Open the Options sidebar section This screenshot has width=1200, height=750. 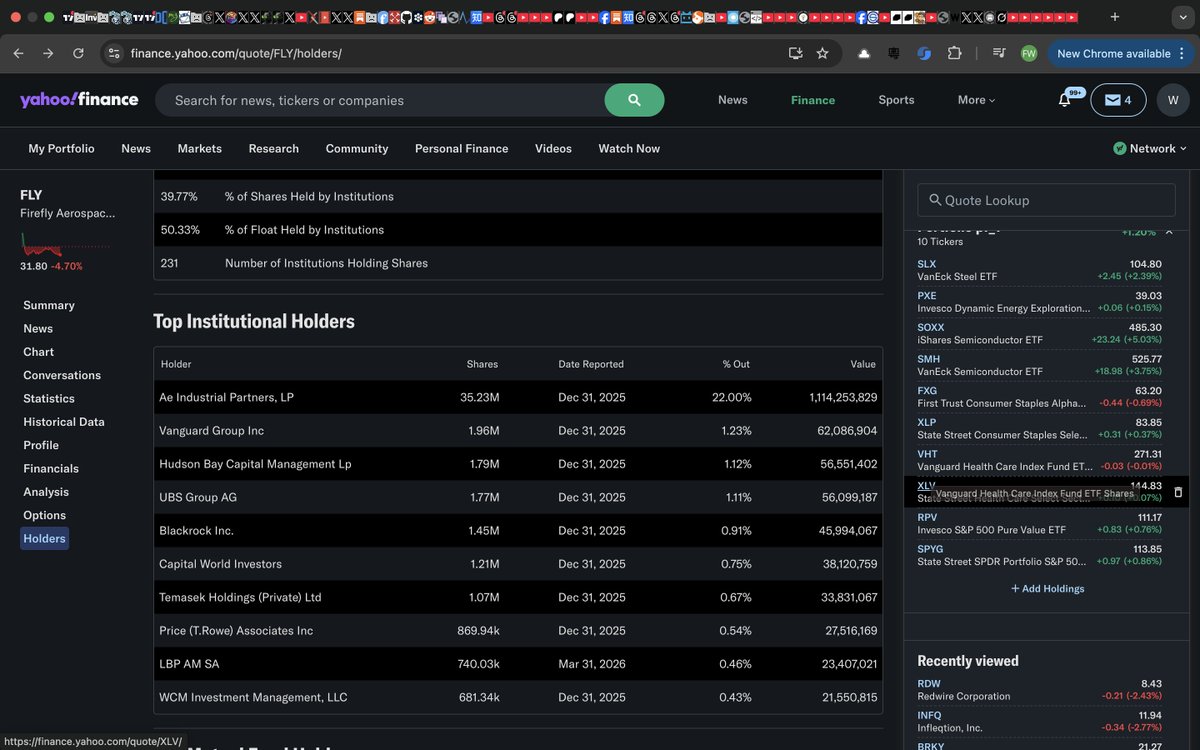pyautogui.click(x=45, y=515)
